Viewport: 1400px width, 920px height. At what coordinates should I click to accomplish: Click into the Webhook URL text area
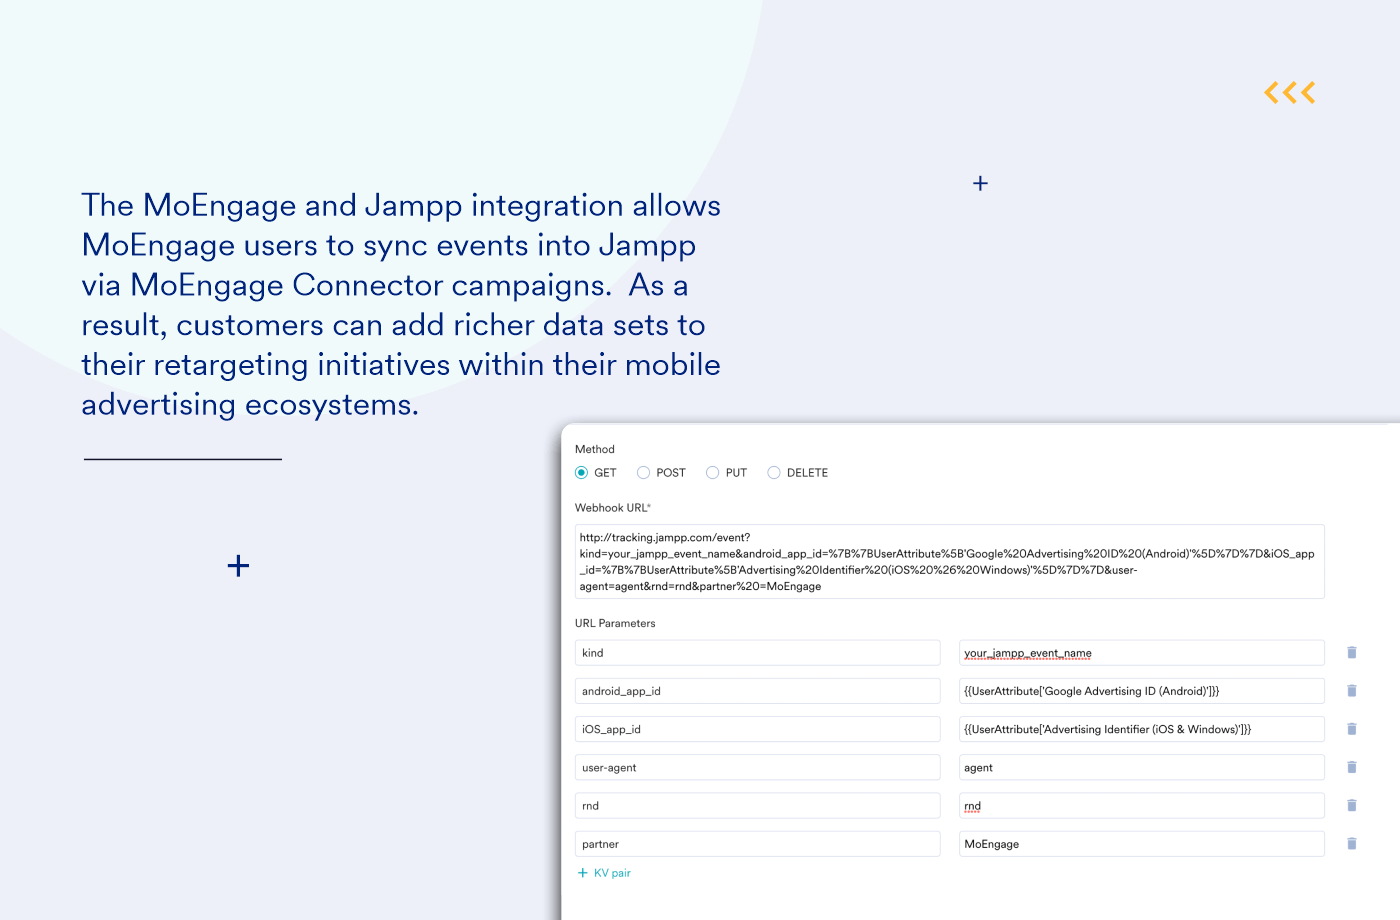(x=950, y=562)
